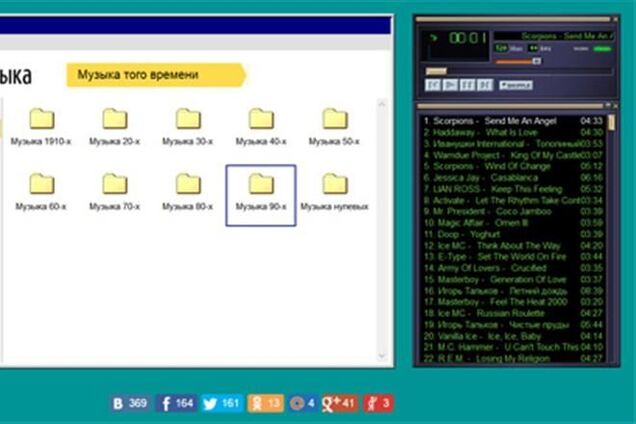Share on Facebook button showing 164
The width and height of the screenshot is (636, 424).
pos(176,403)
